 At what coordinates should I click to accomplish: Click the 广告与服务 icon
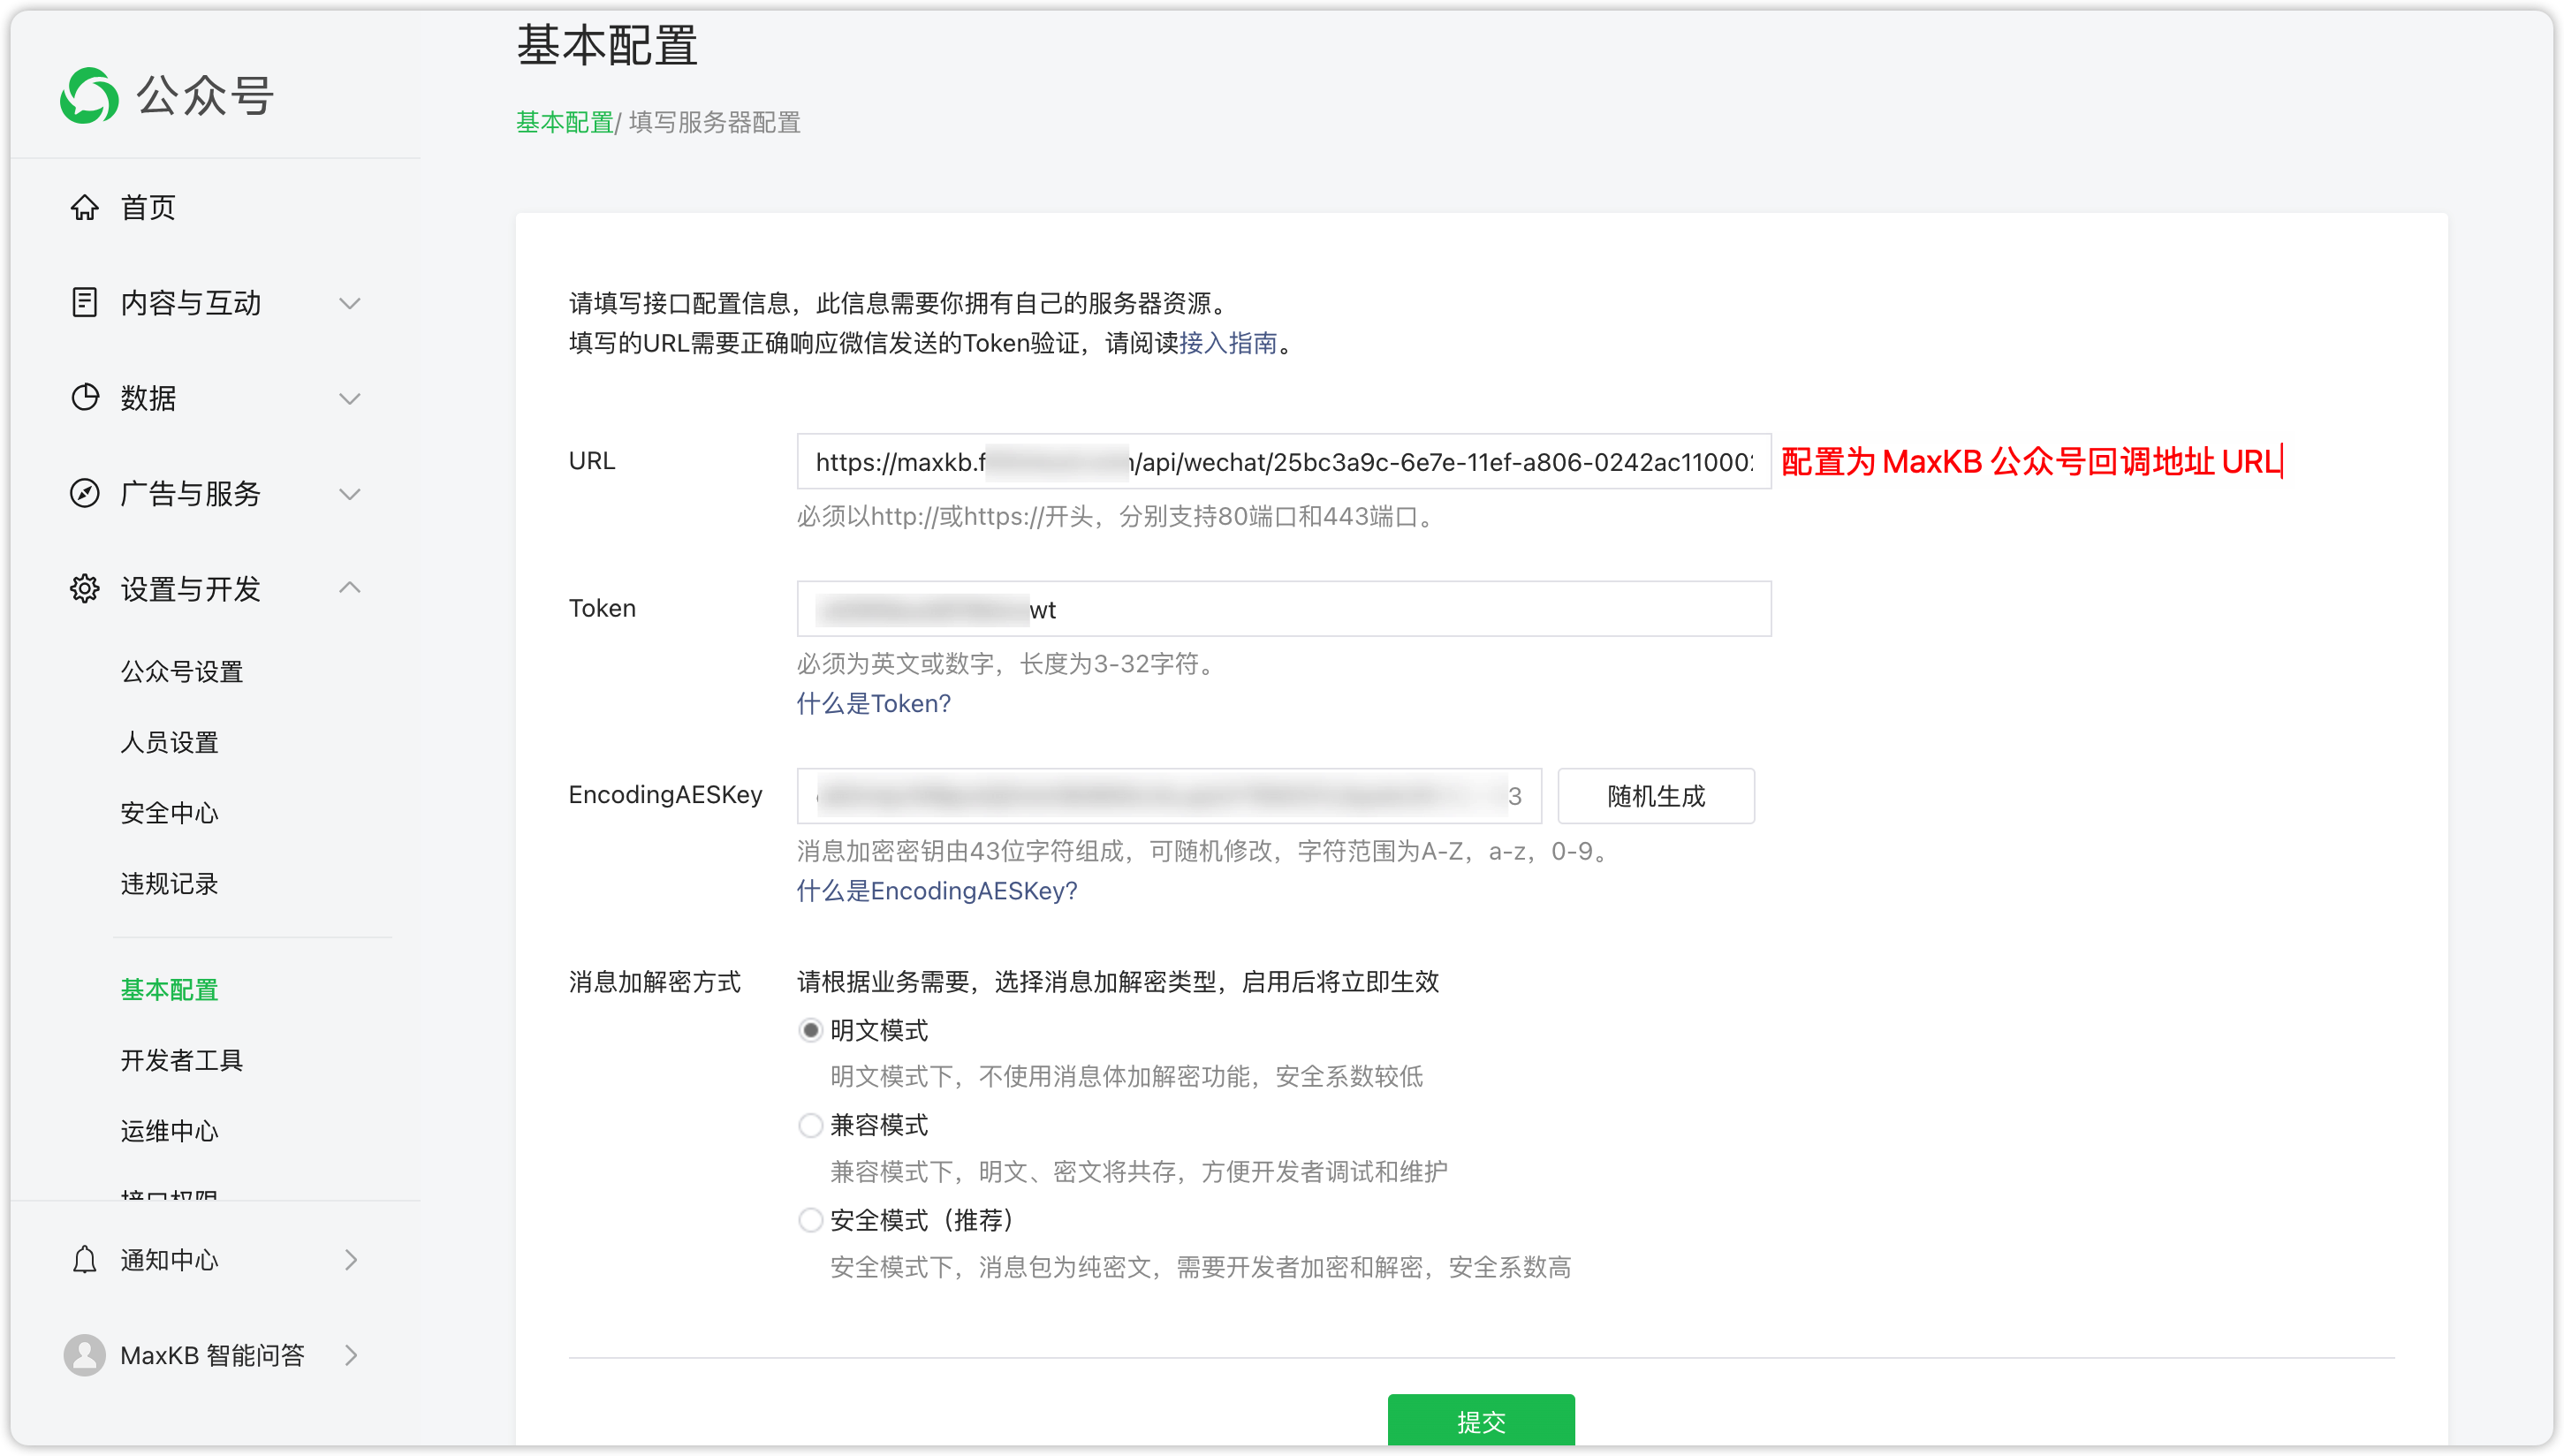(x=83, y=493)
